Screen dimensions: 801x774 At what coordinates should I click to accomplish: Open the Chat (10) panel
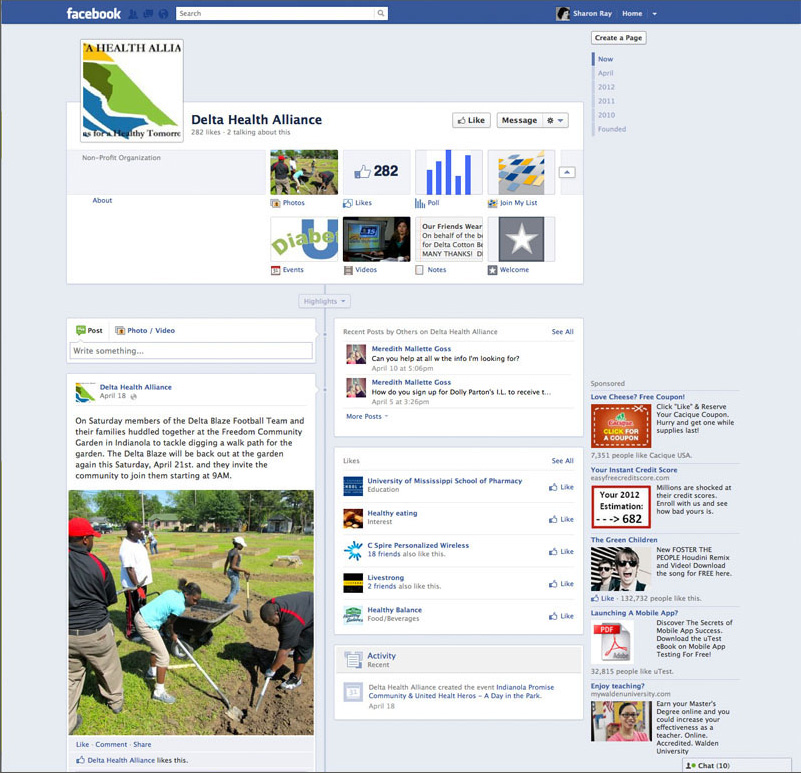[x=736, y=765]
